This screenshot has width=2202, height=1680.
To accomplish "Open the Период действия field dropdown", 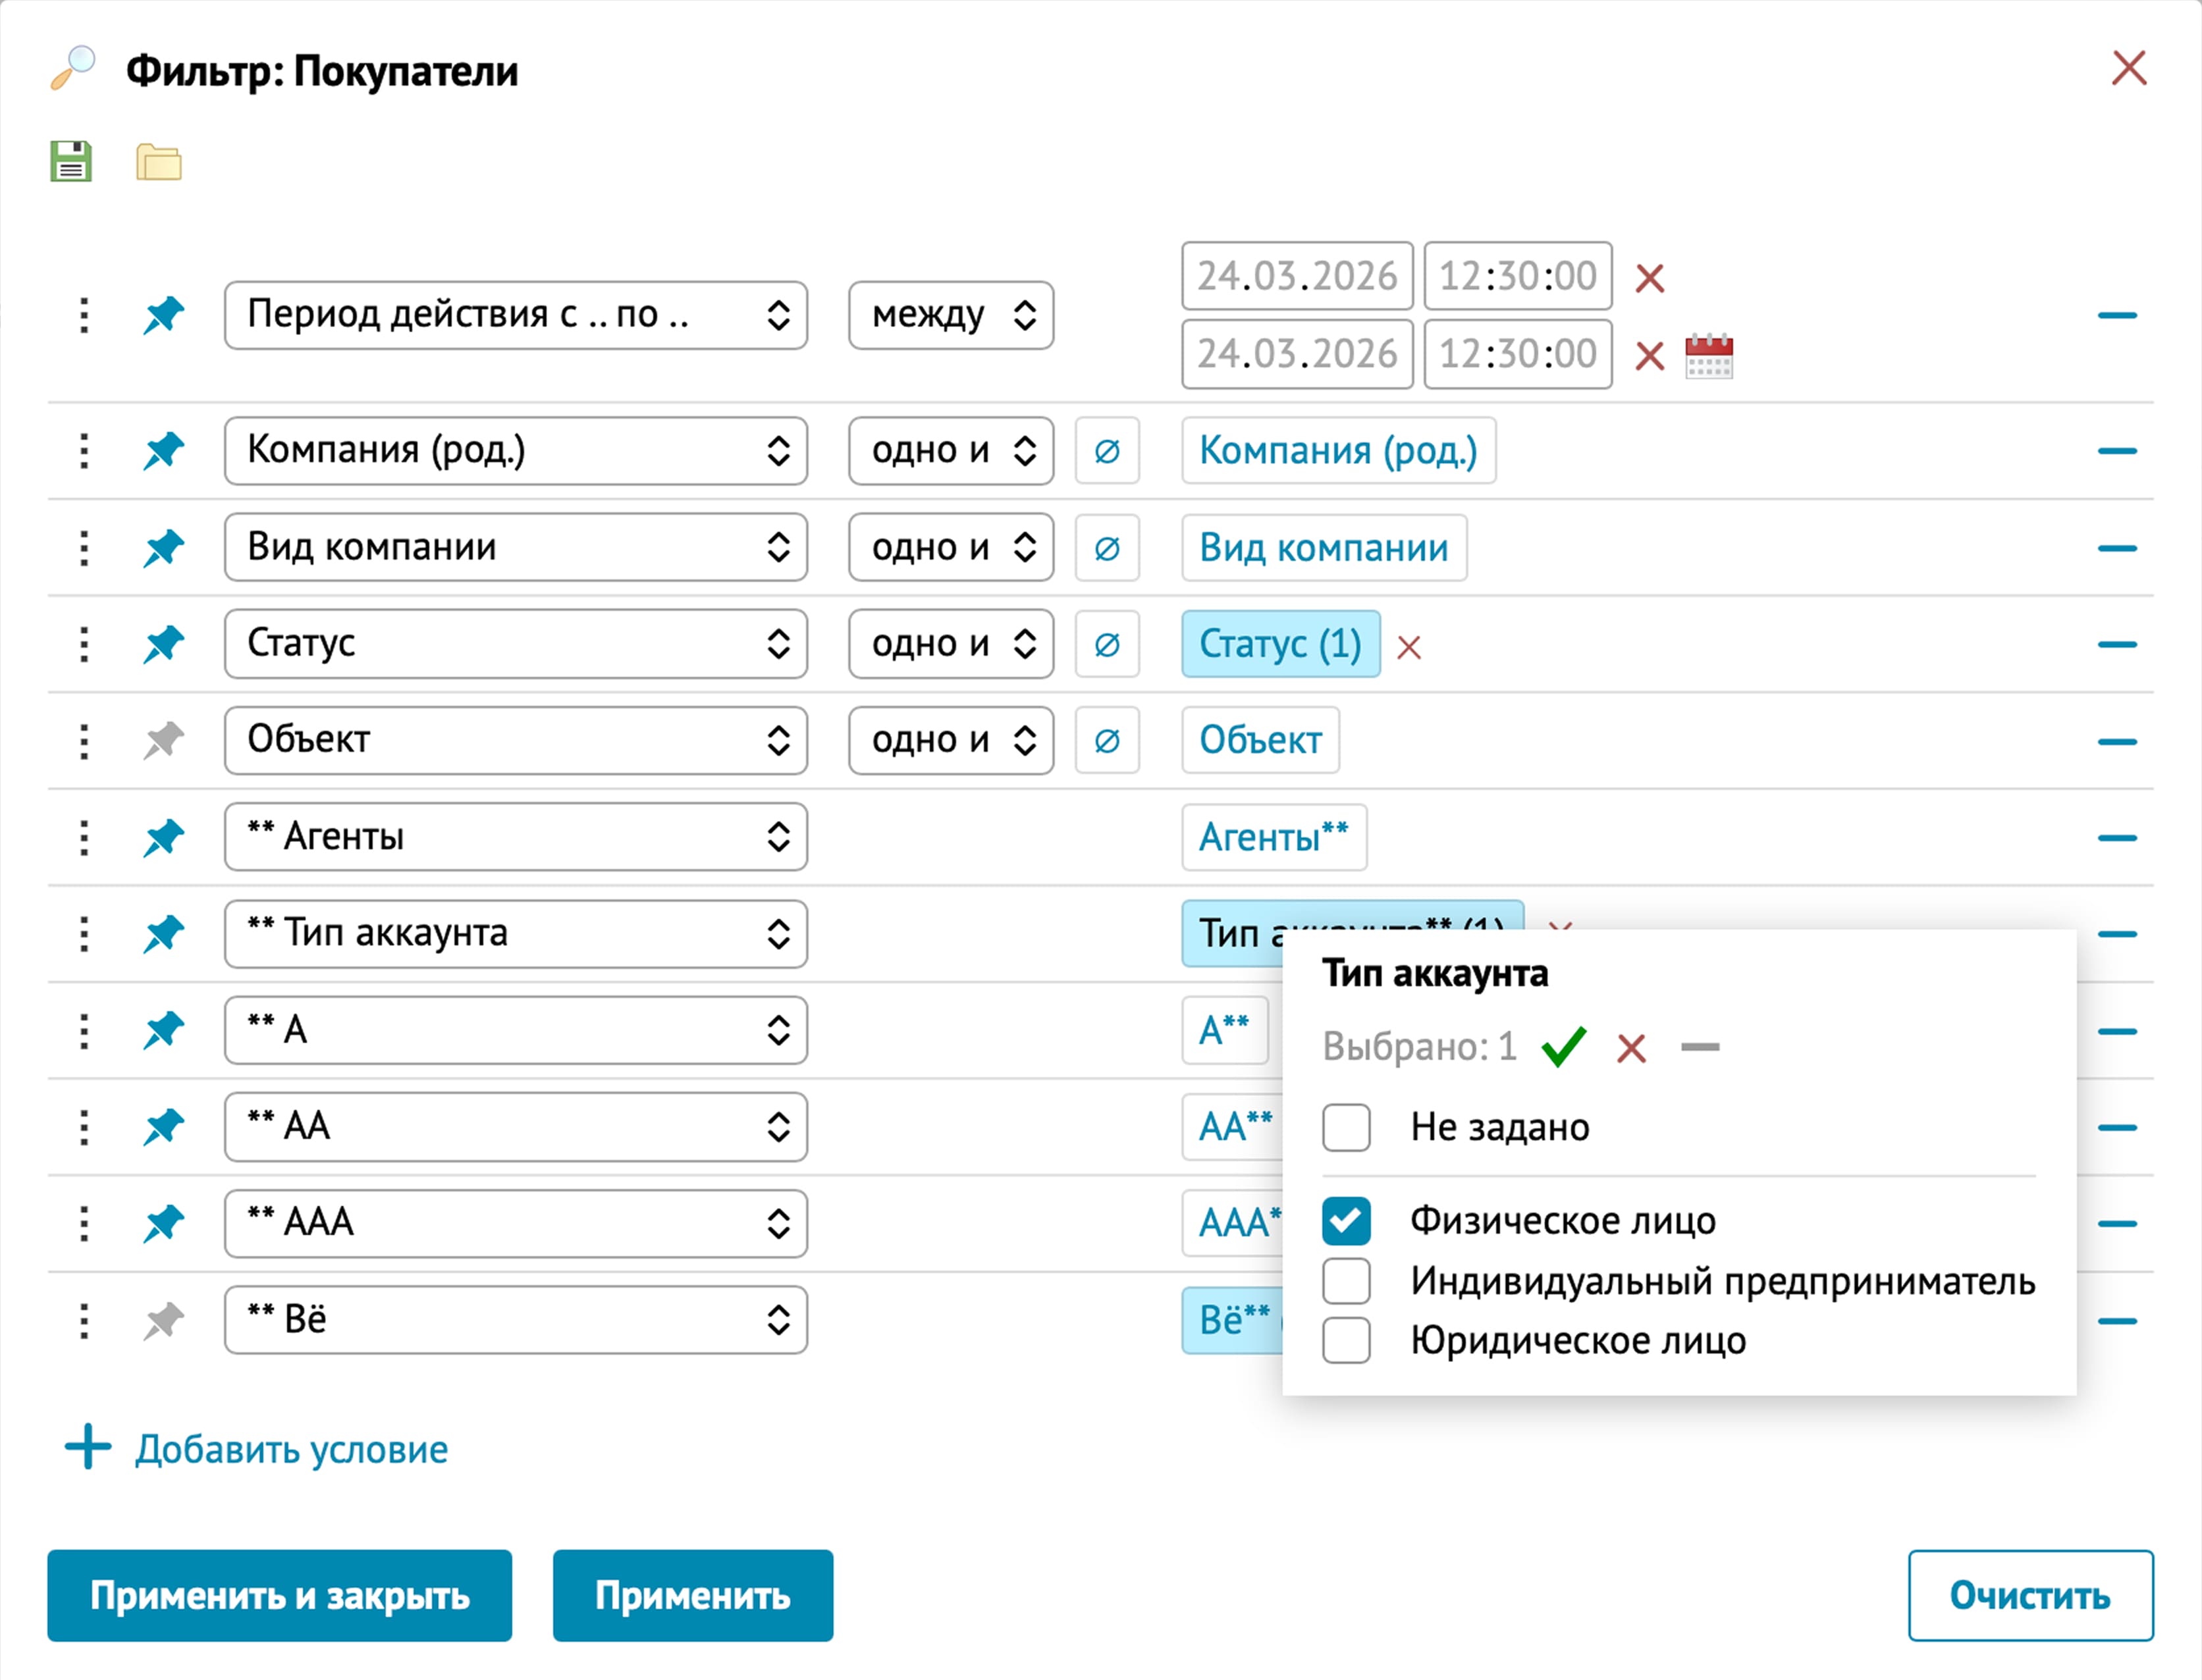I will point(515,315).
